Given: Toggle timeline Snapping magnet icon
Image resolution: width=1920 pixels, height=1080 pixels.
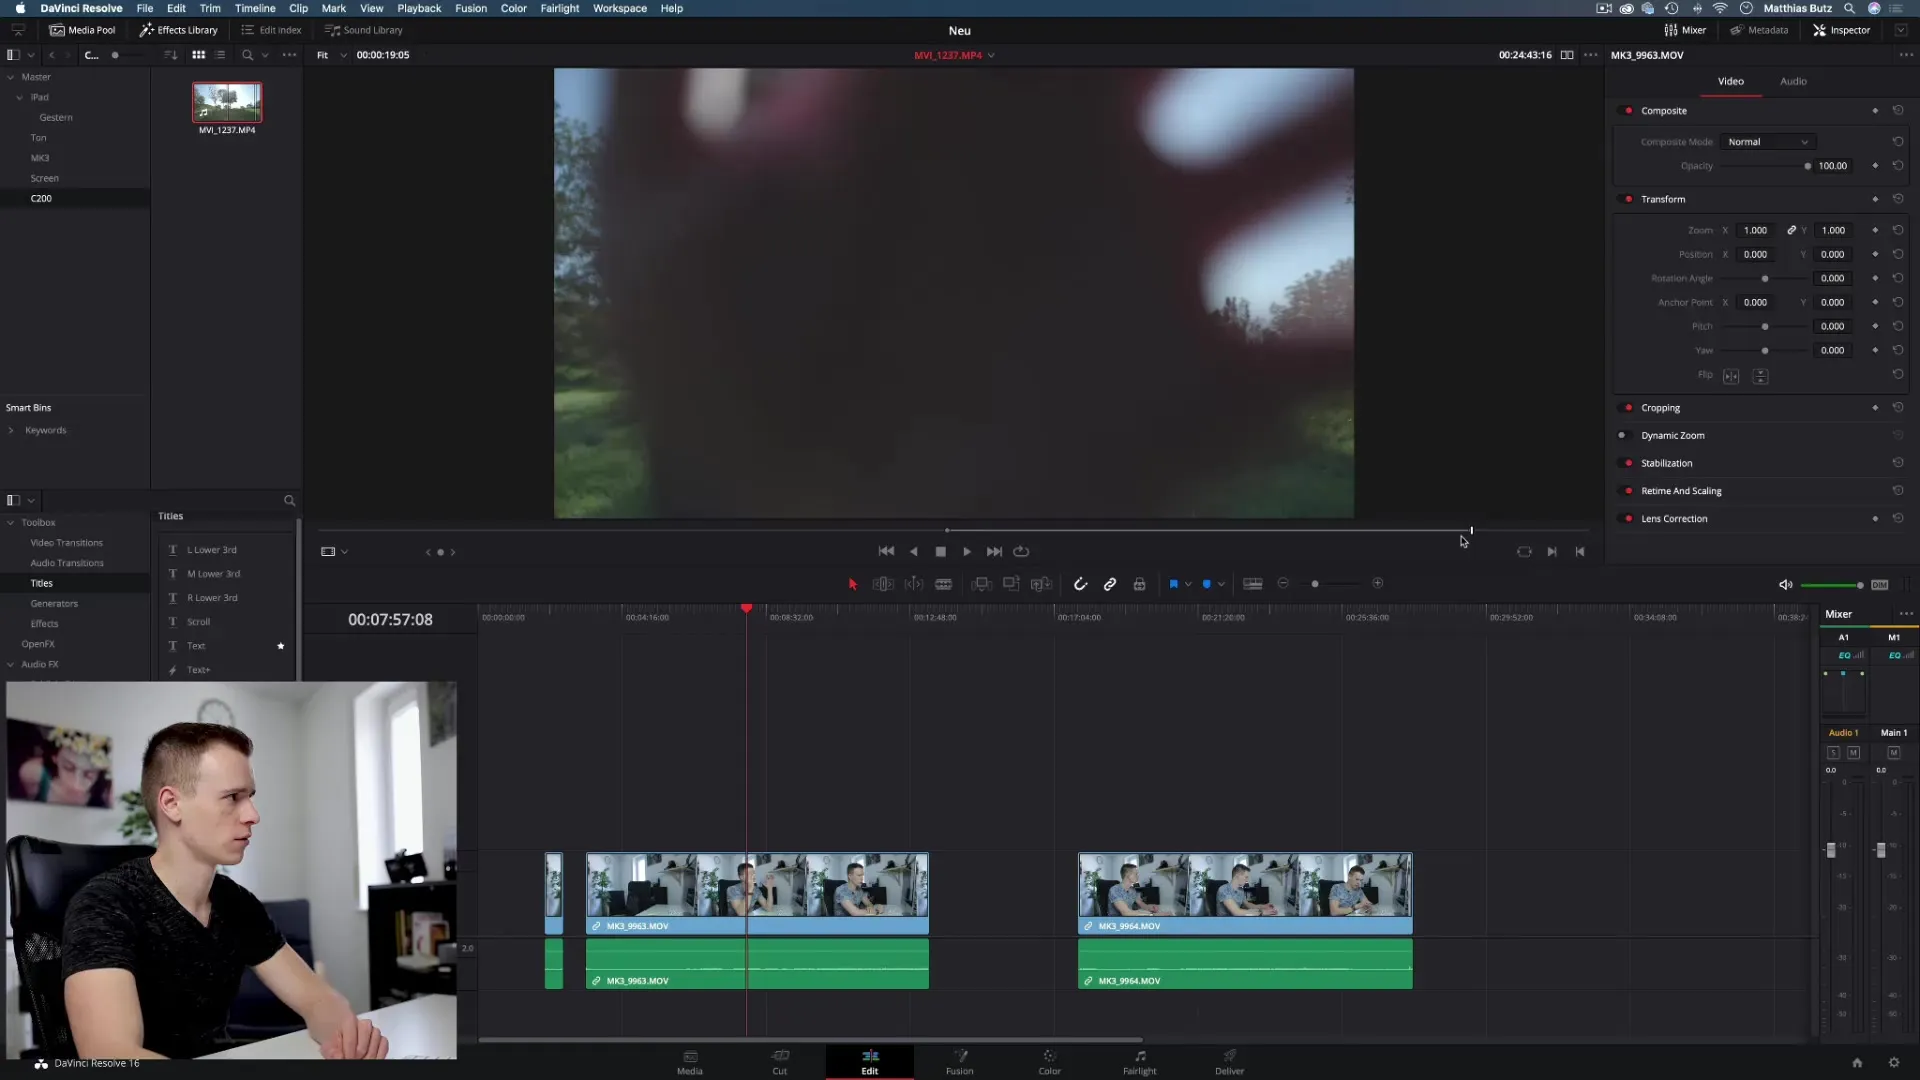Looking at the screenshot, I should (1080, 584).
